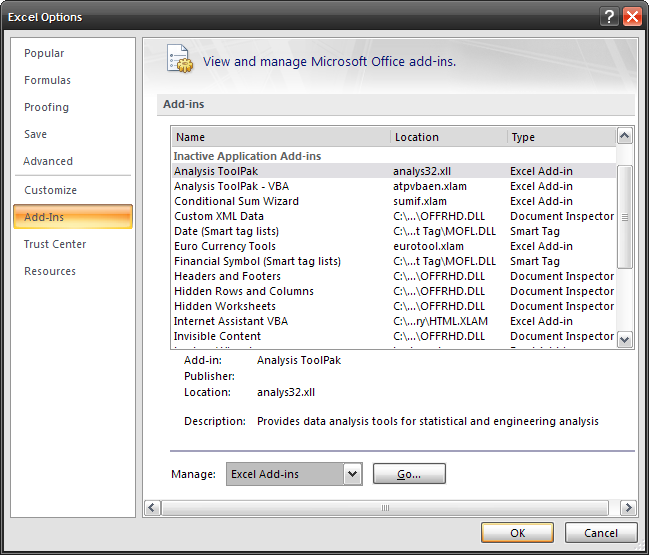Close the Excel Options dialog
649x555 pixels.
pyautogui.click(x=632, y=17)
